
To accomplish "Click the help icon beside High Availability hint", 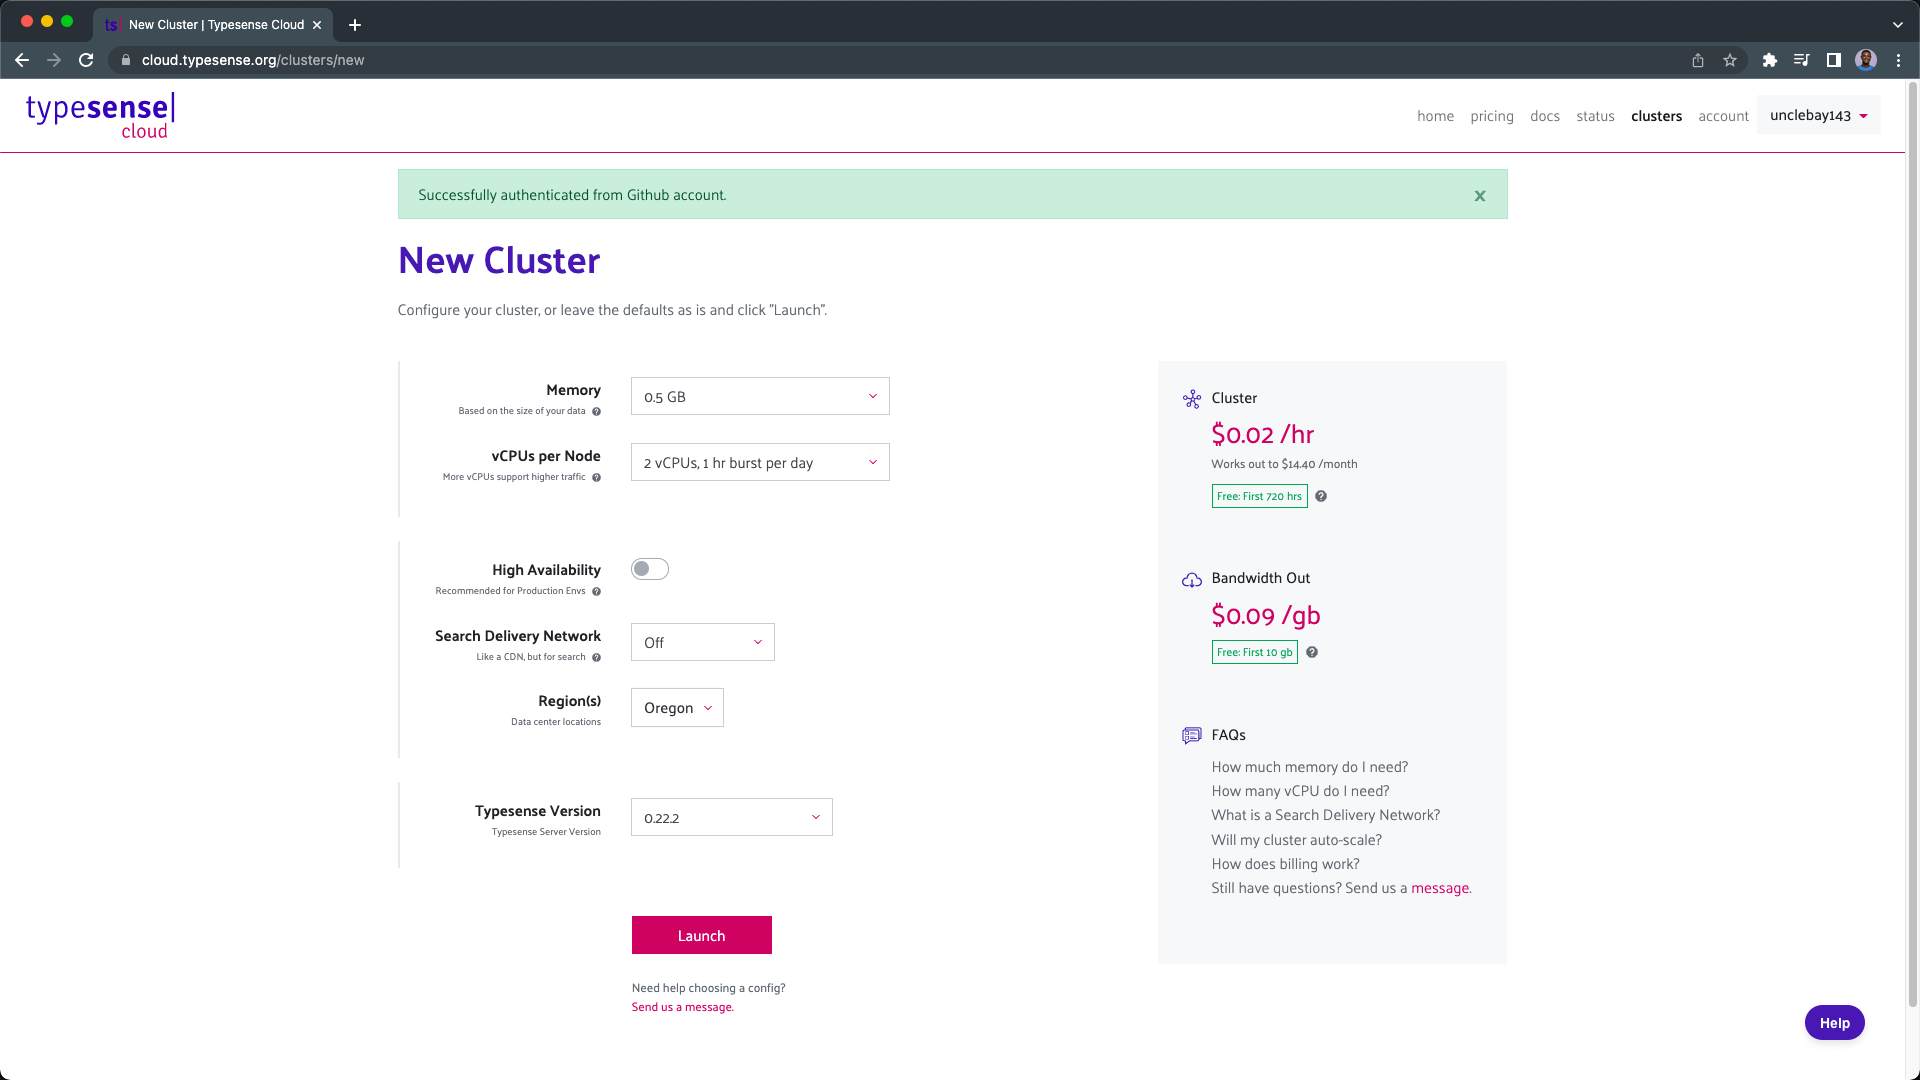I will [597, 592].
